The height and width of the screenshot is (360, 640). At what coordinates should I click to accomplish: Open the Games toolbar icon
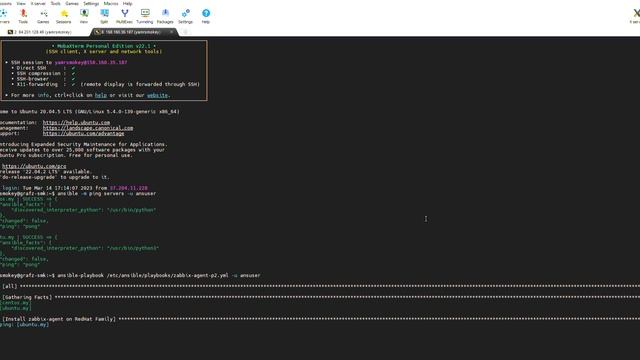pos(43,16)
